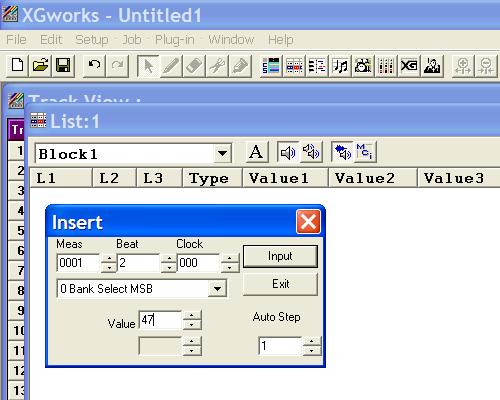The width and height of the screenshot is (500, 400).
Task: Click the Meas field showing 0001
Action: click(x=79, y=263)
